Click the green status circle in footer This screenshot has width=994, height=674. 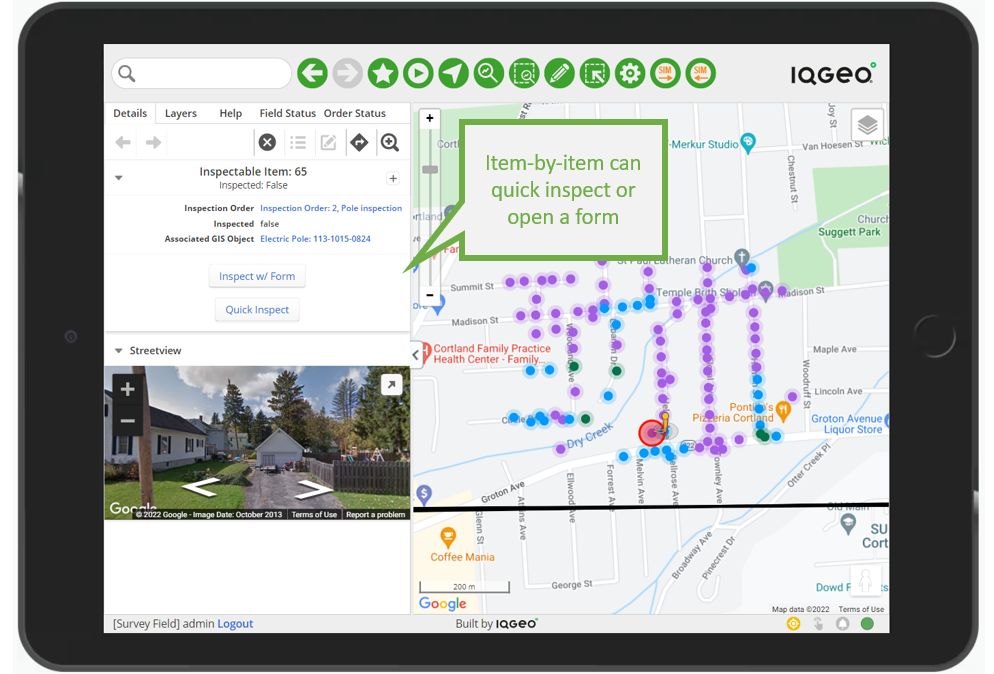tap(867, 624)
